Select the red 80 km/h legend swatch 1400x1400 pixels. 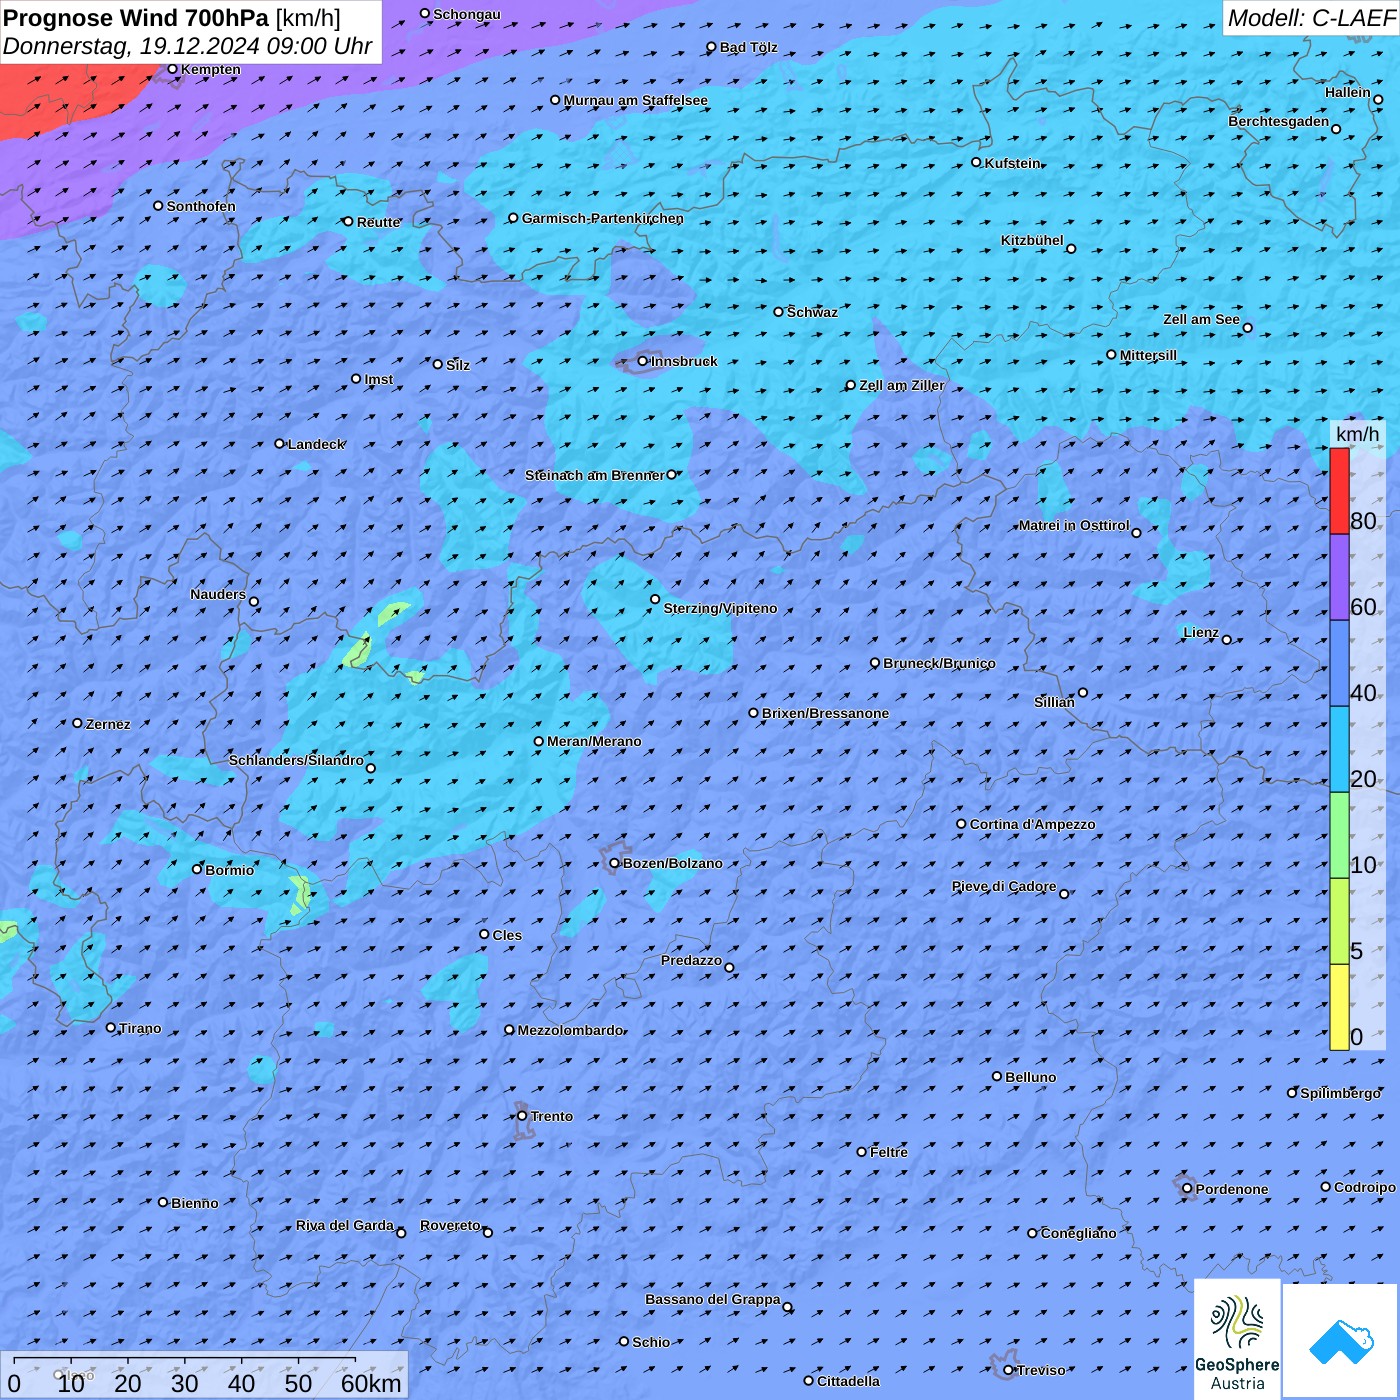pos(1339,491)
